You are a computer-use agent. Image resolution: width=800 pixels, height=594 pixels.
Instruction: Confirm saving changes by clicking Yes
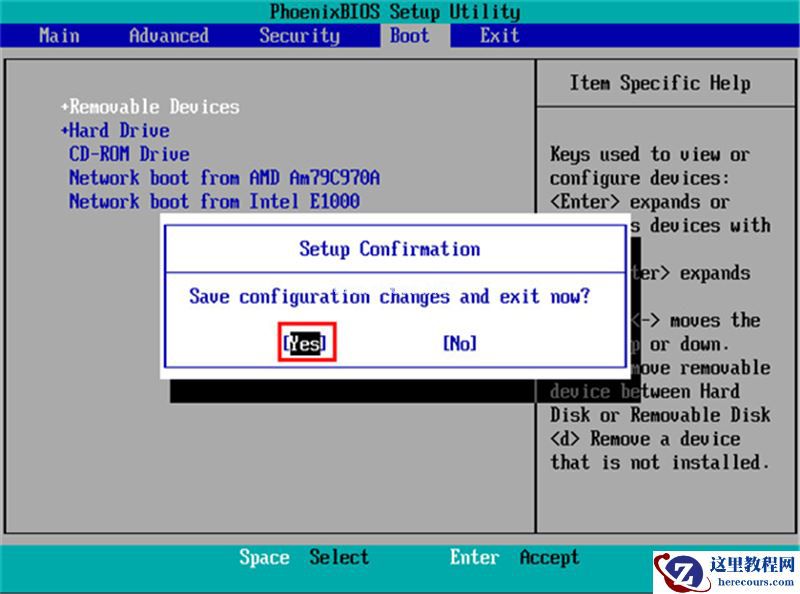pos(305,342)
